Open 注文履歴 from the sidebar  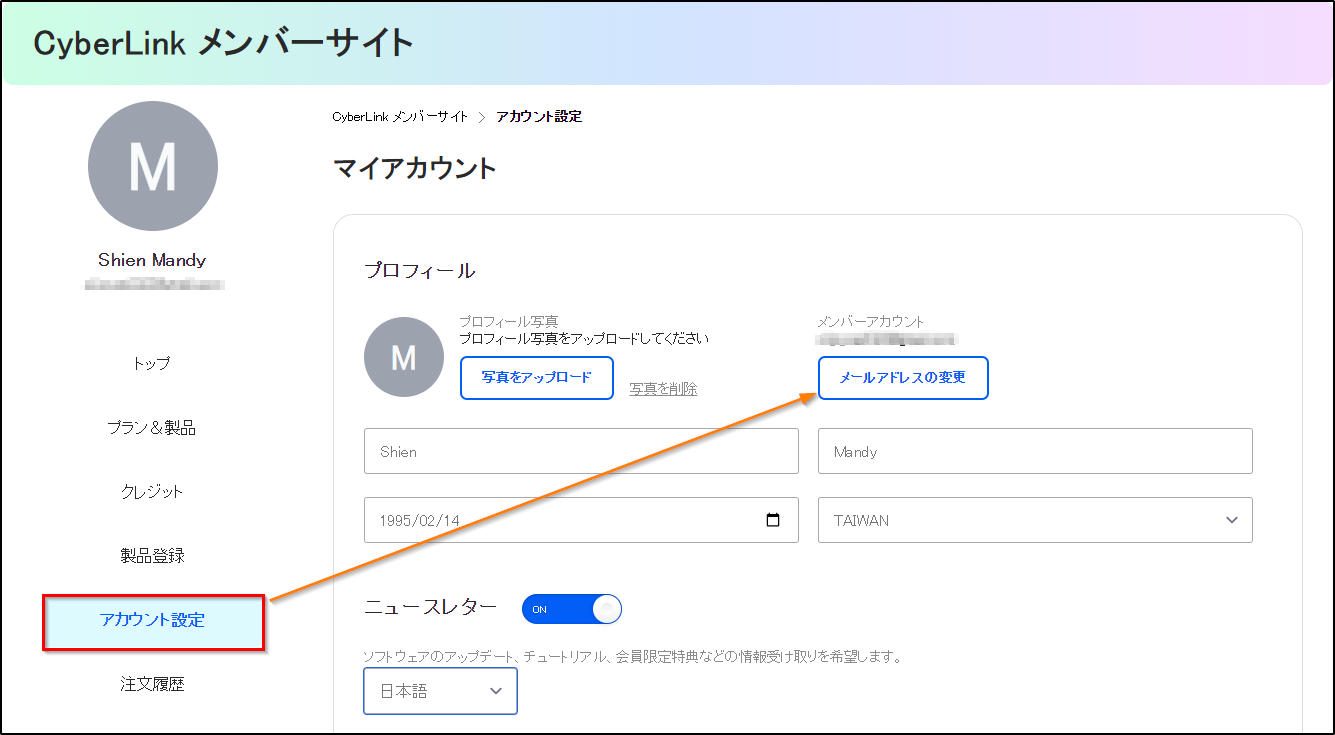[152, 684]
